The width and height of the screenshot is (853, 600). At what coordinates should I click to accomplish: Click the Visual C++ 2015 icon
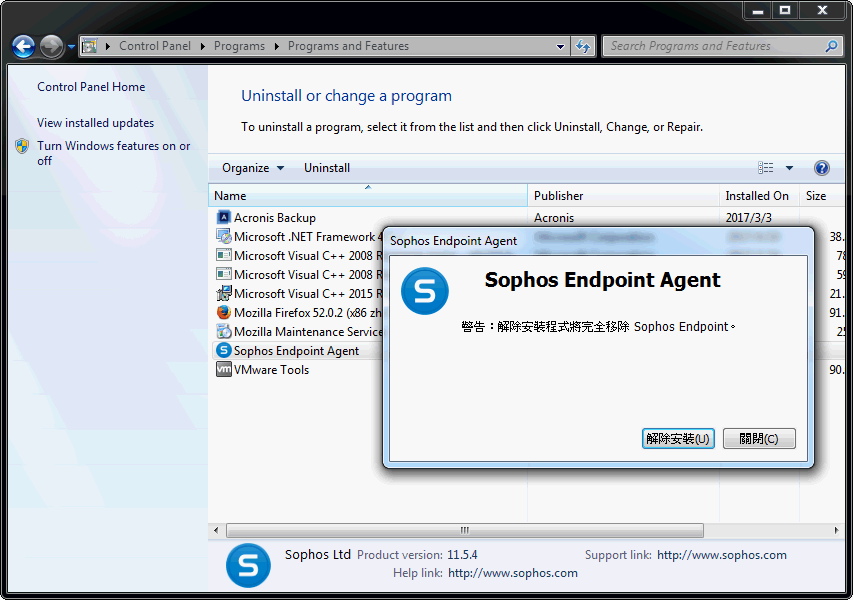pyautogui.click(x=223, y=294)
